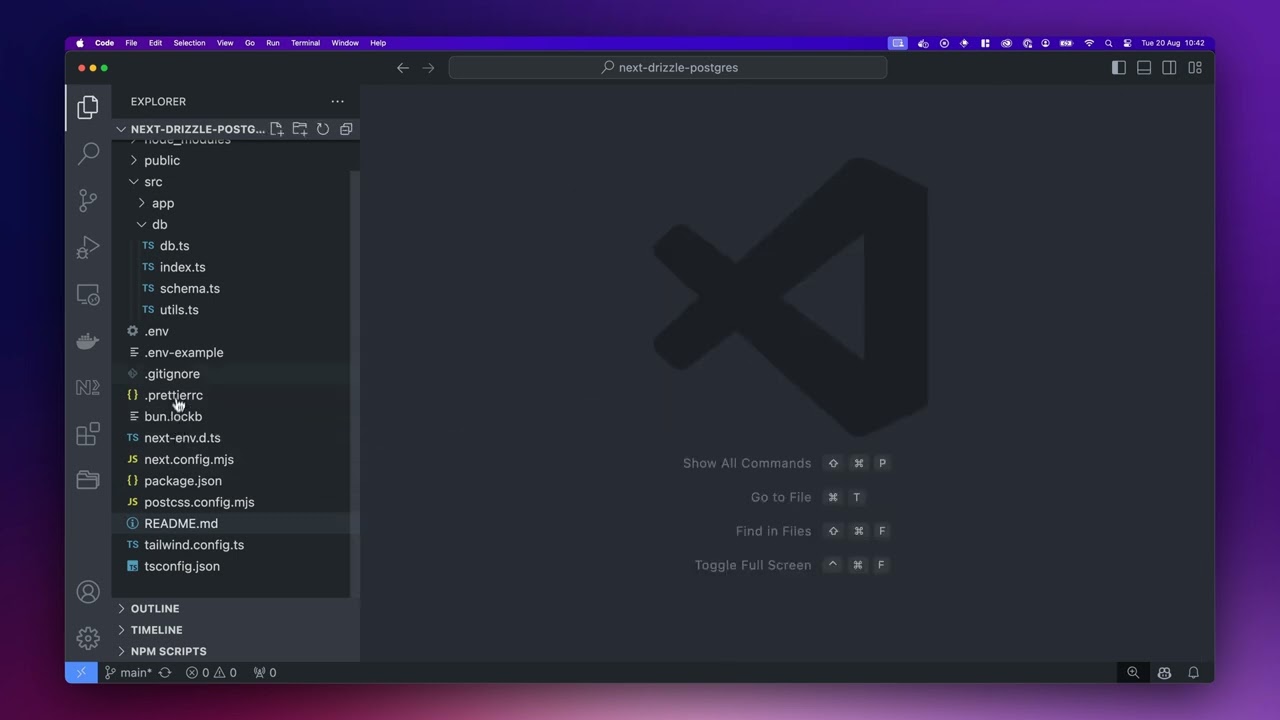Click the remote window indicator in status bar
This screenshot has width=1280, height=720.
point(81,673)
